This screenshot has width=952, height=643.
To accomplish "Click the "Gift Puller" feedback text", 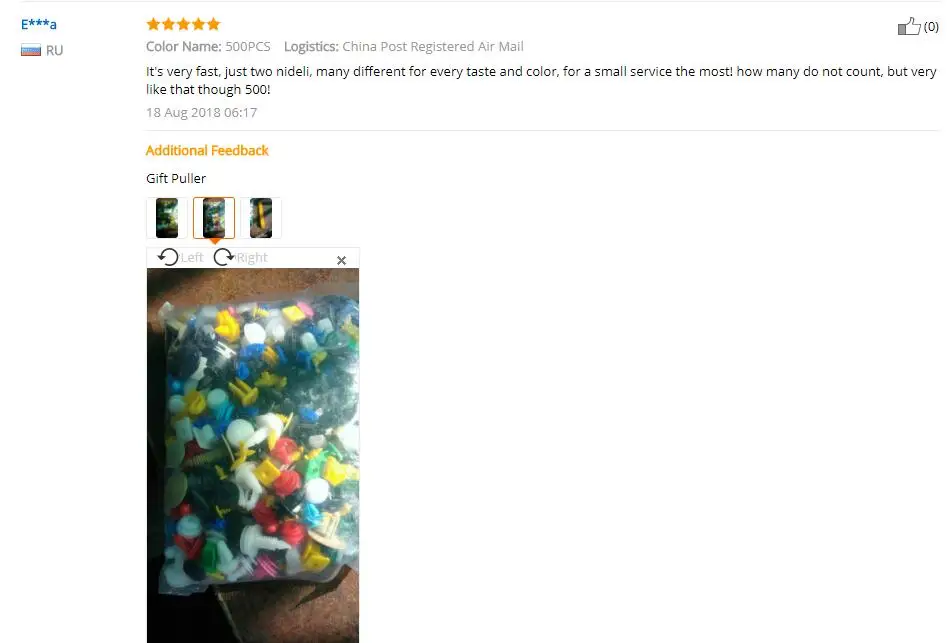I will click(176, 179).
